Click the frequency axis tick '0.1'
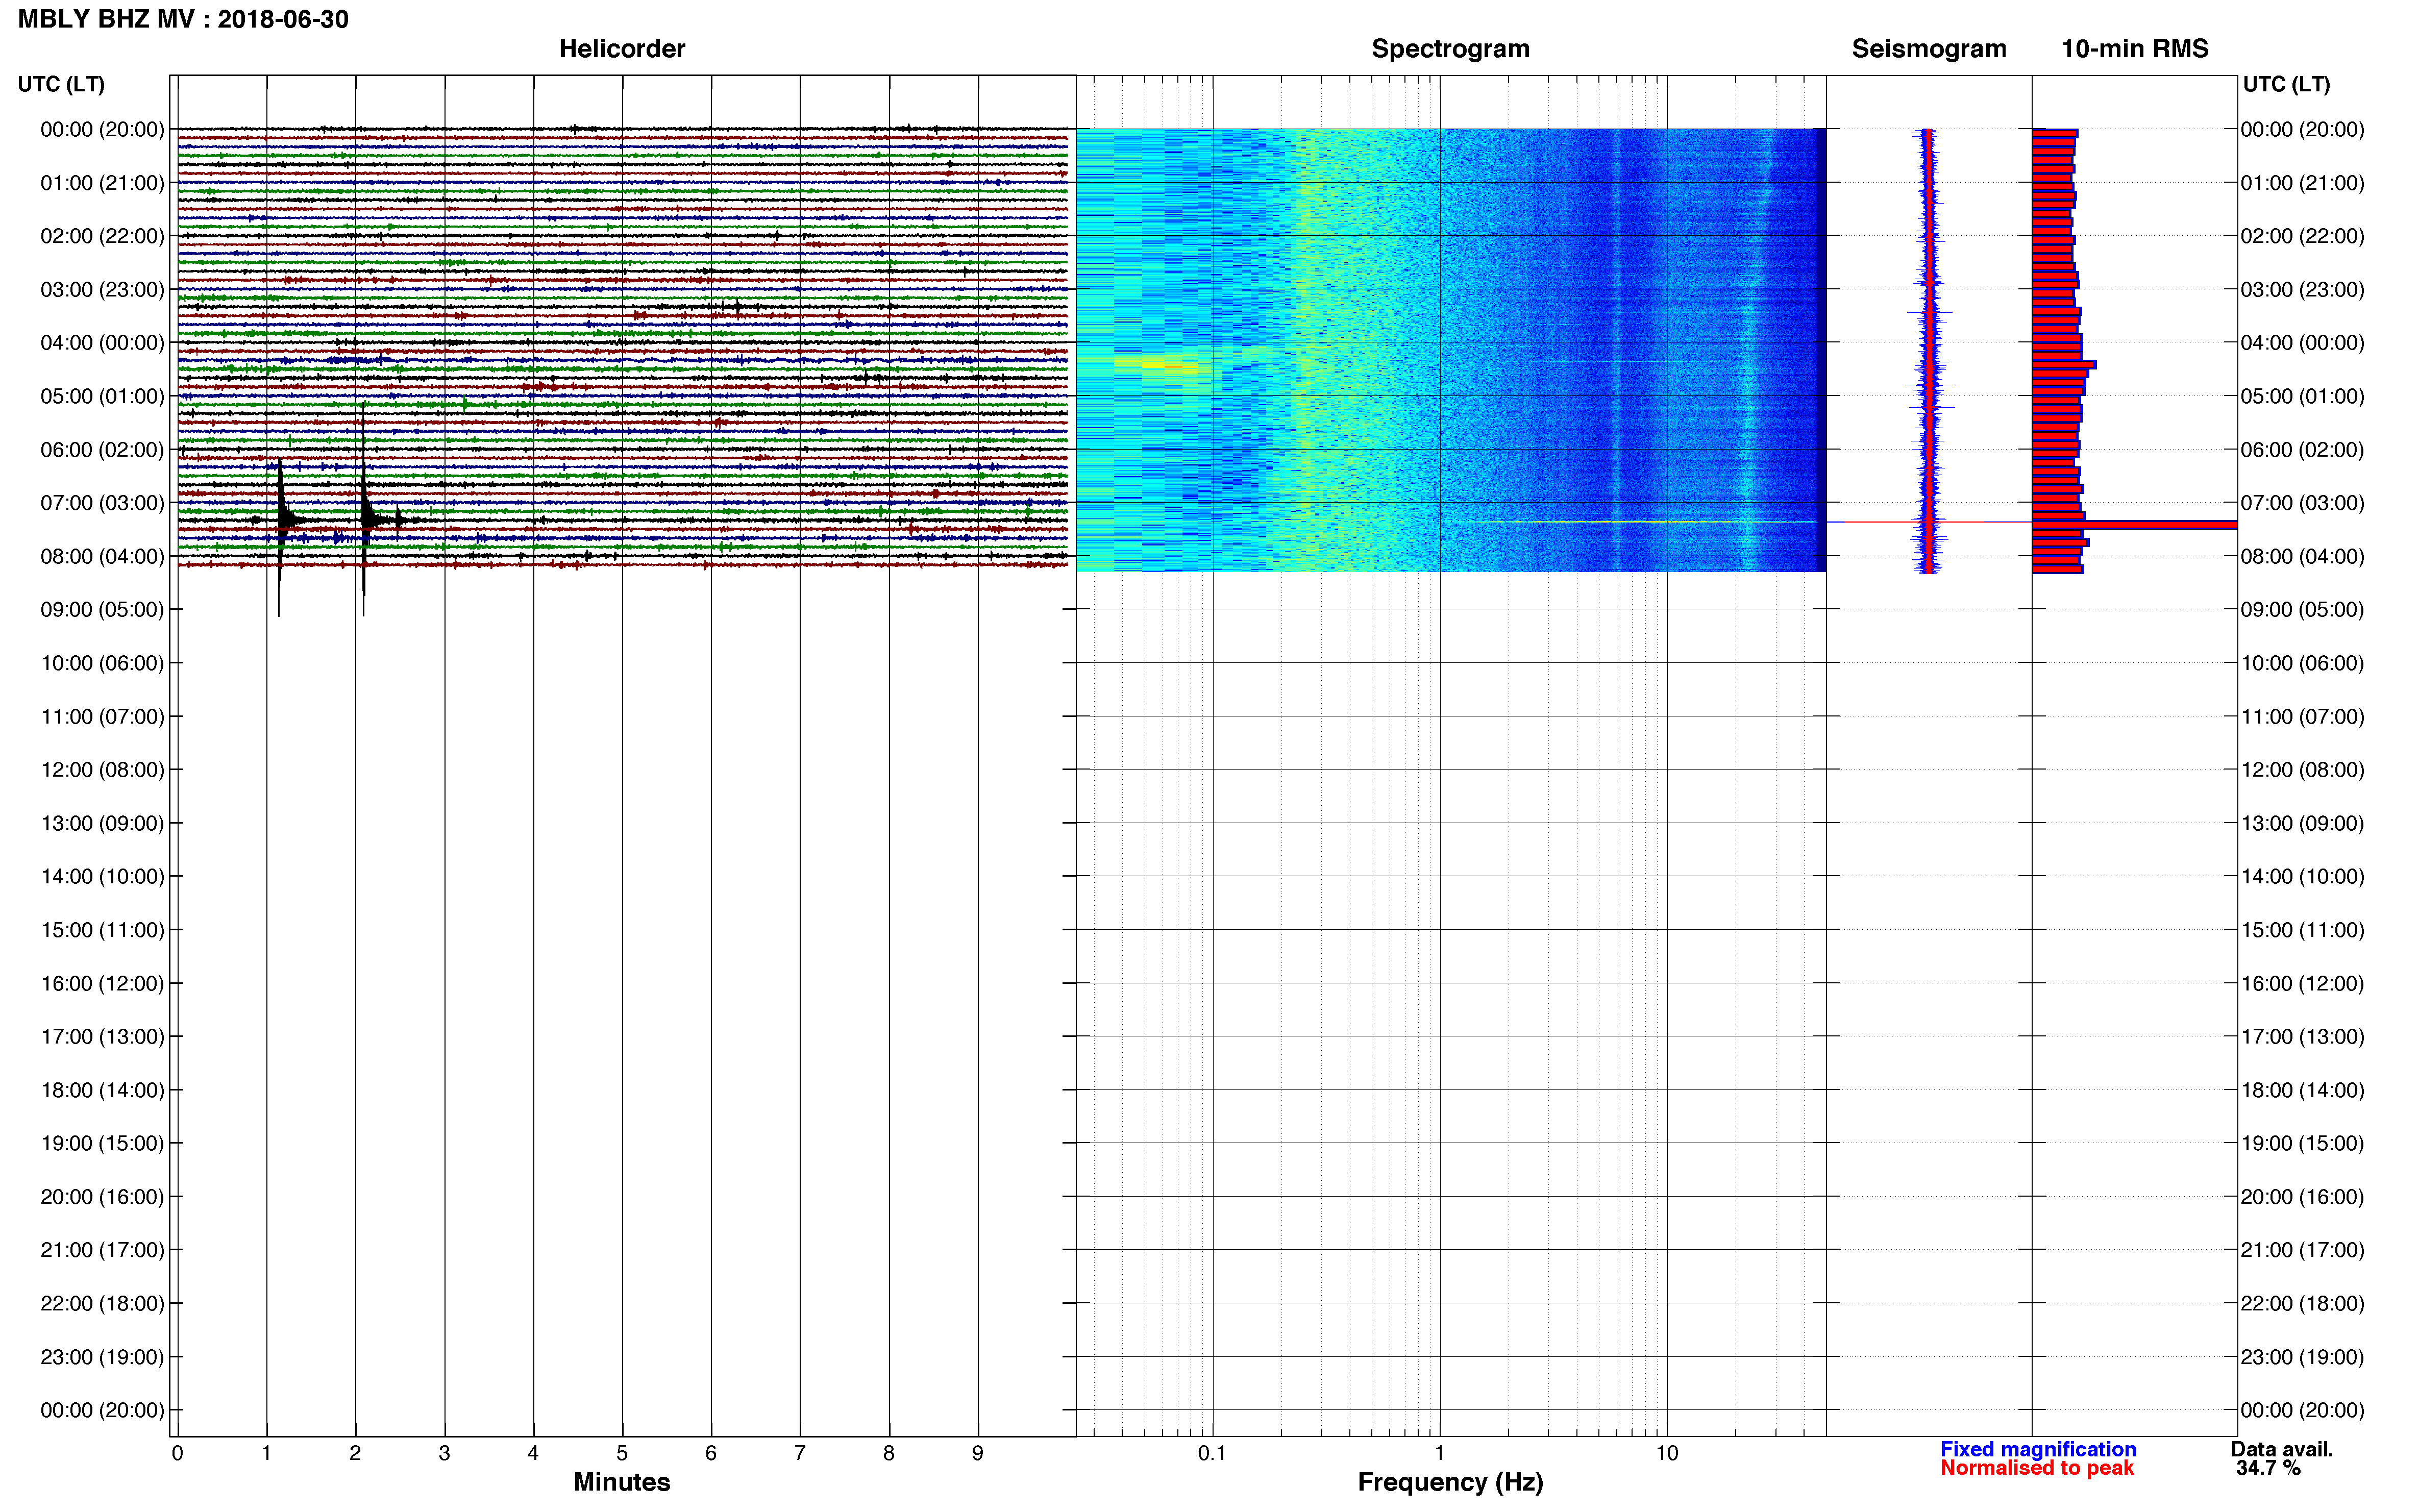This screenshot has height=1512, width=2419. (x=1212, y=1453)
